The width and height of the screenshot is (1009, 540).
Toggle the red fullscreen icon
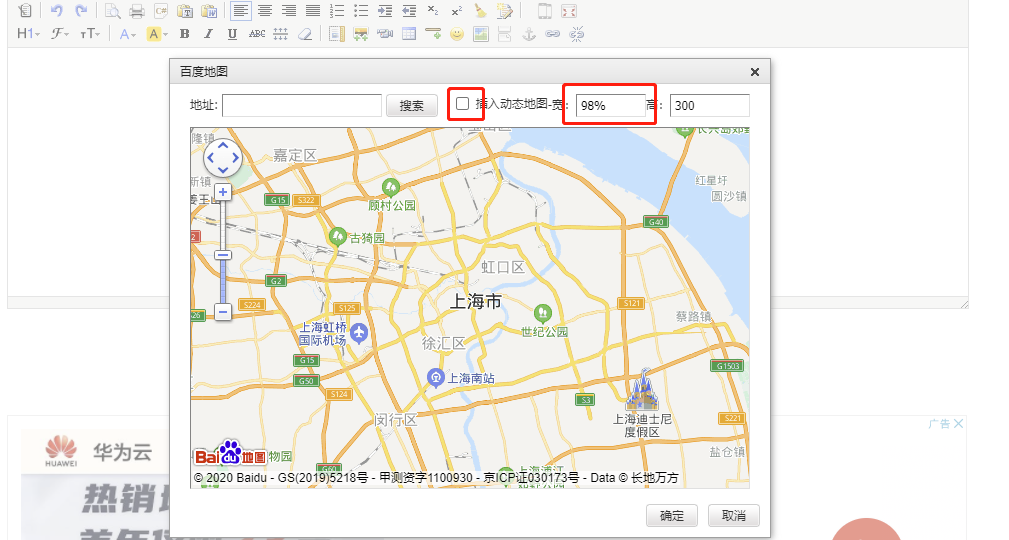tap(569, 10)
